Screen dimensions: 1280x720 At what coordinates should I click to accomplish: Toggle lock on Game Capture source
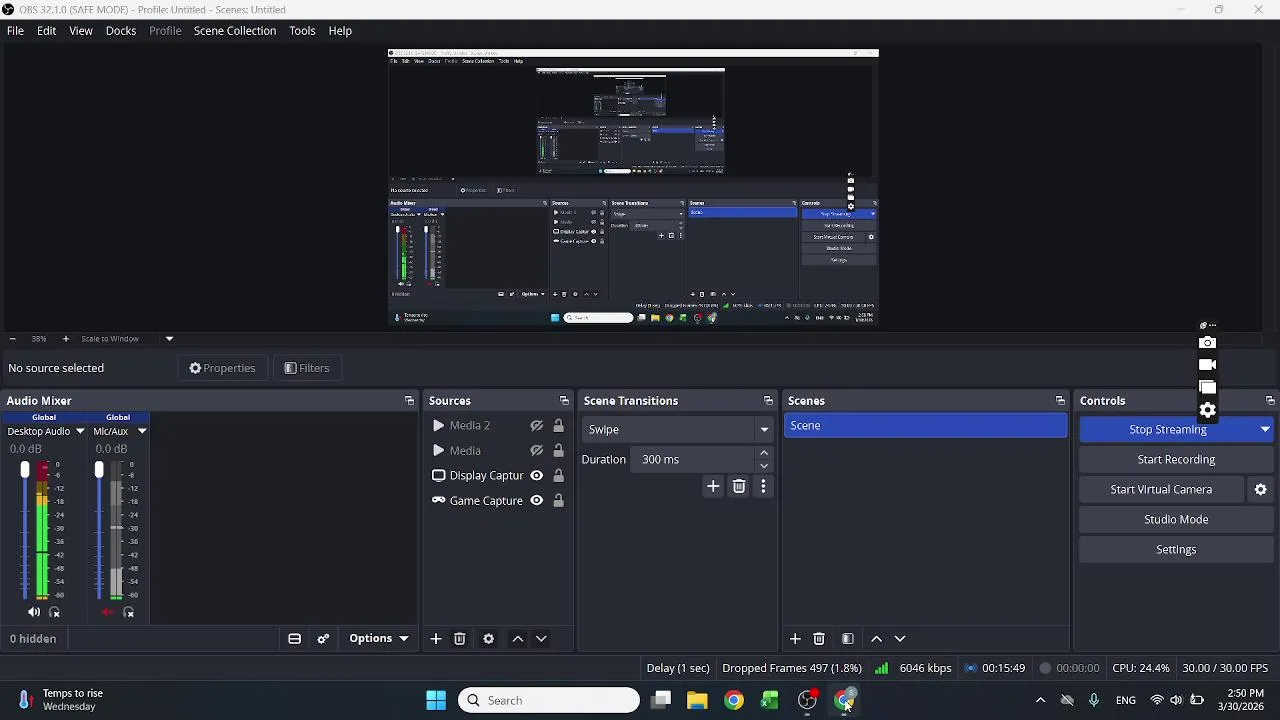pos(559,501)
